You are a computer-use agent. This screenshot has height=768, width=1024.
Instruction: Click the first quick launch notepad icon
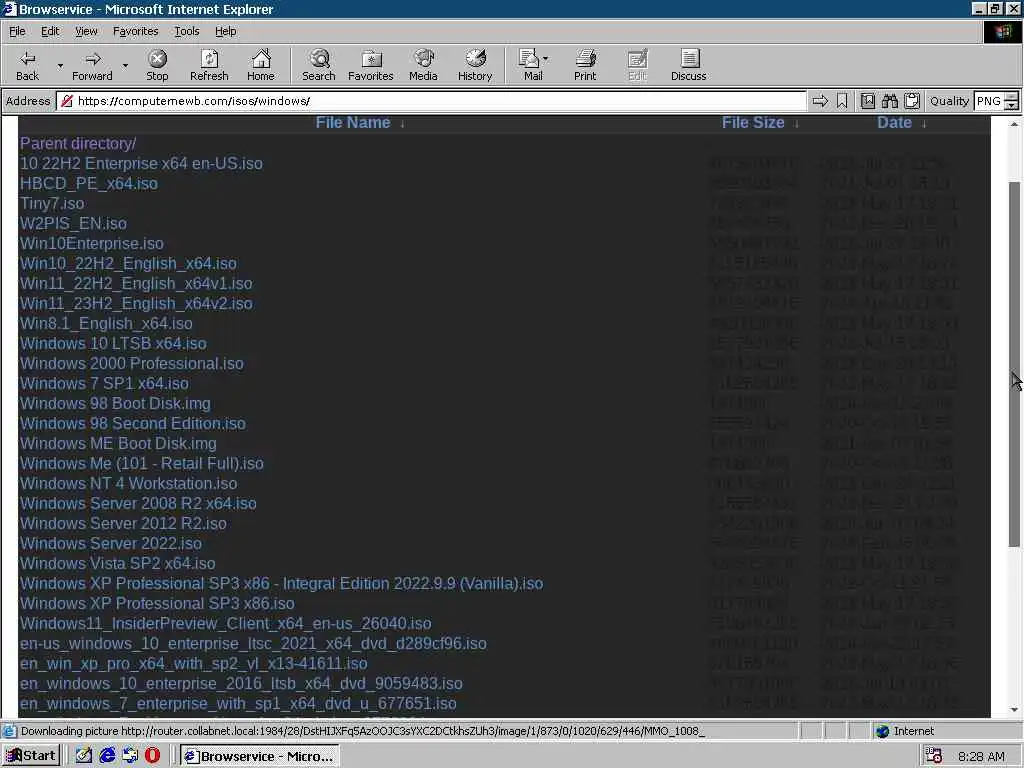pos(84,756)
